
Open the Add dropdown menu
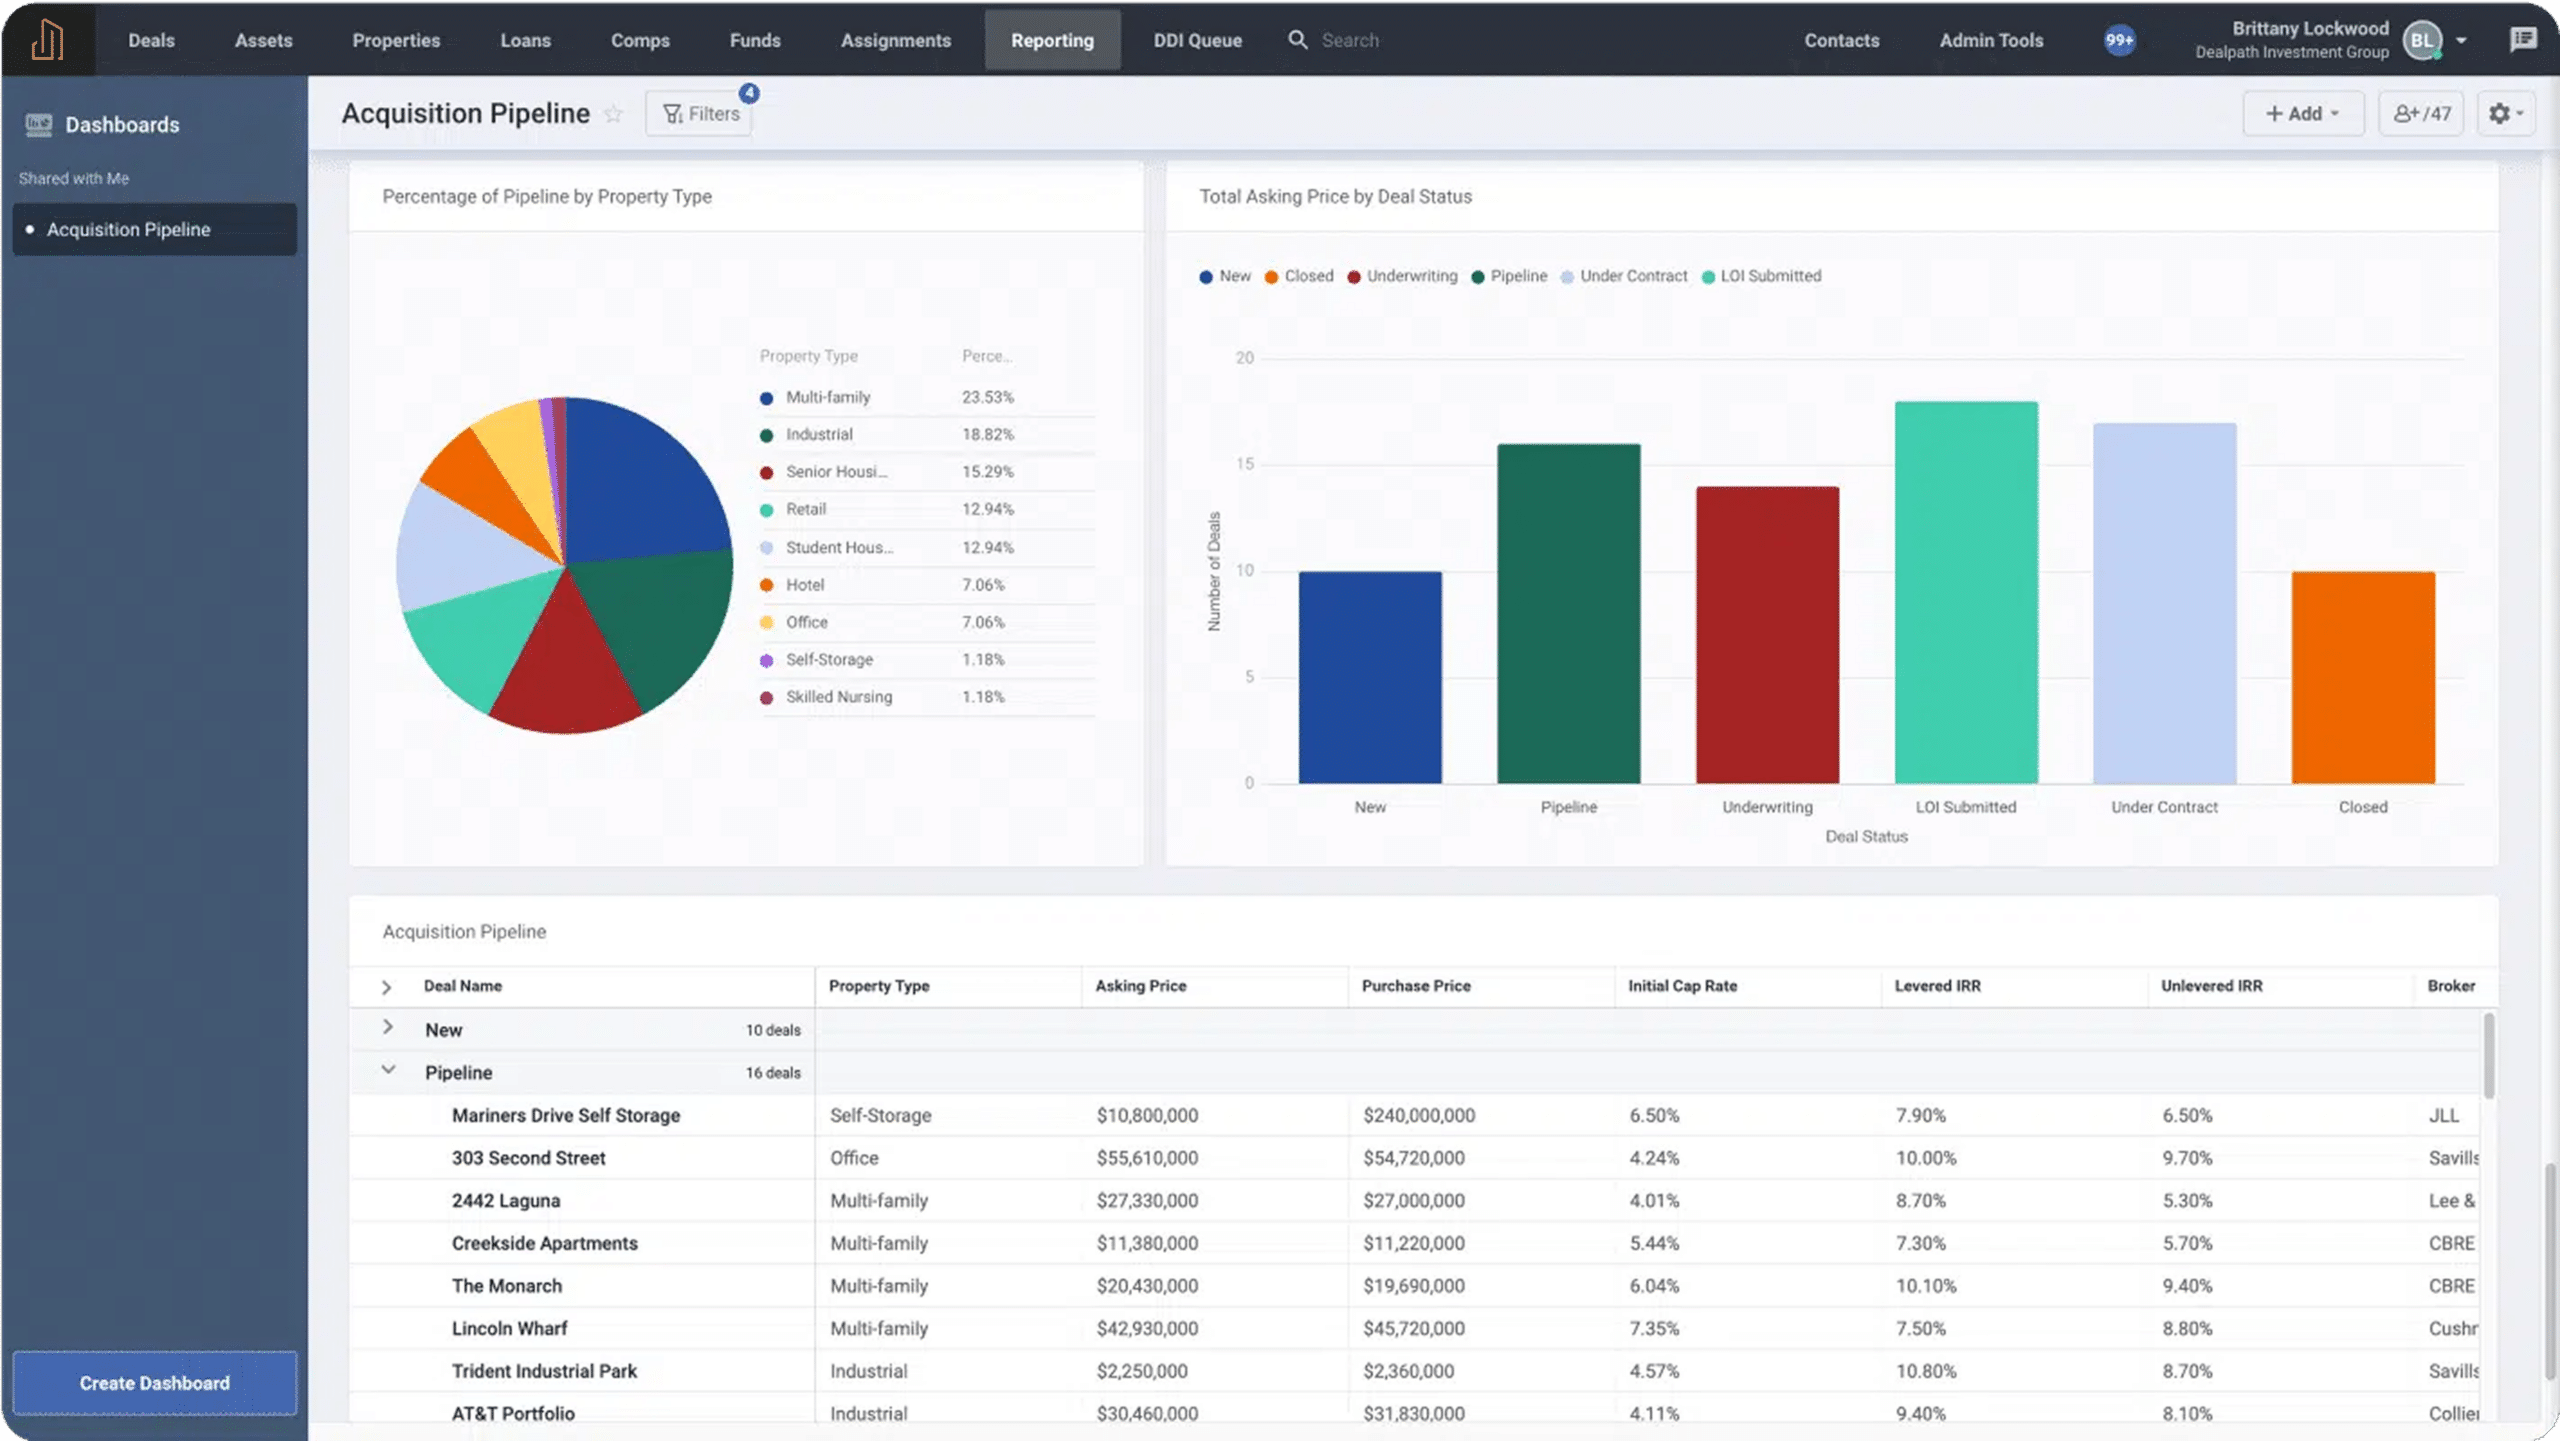pyautogui.click(x=2302, y=114)
